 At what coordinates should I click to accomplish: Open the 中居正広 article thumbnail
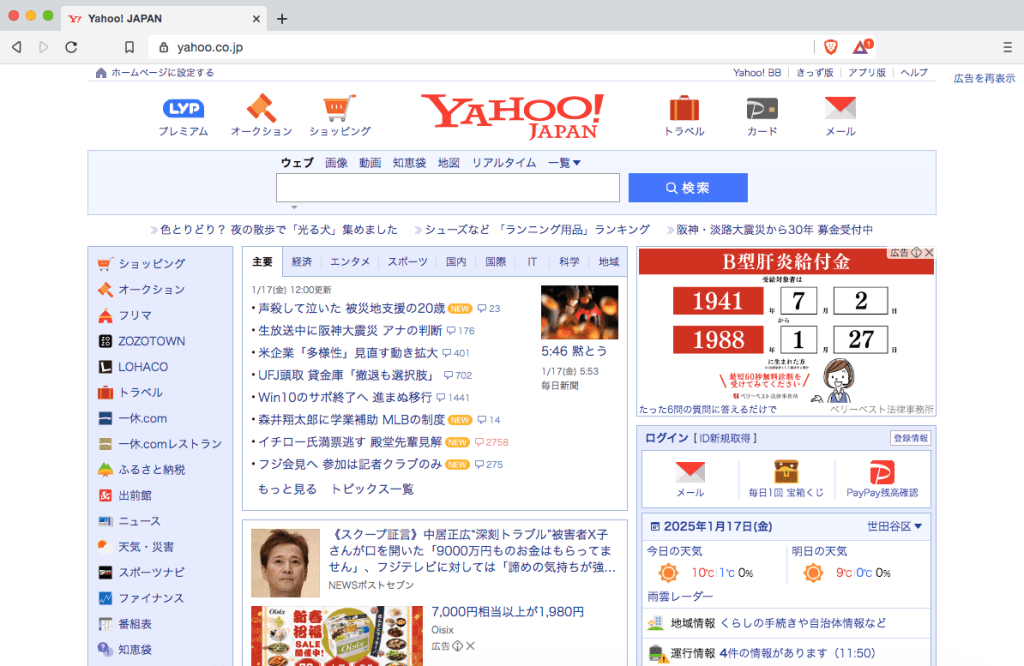tap(285, 563)
